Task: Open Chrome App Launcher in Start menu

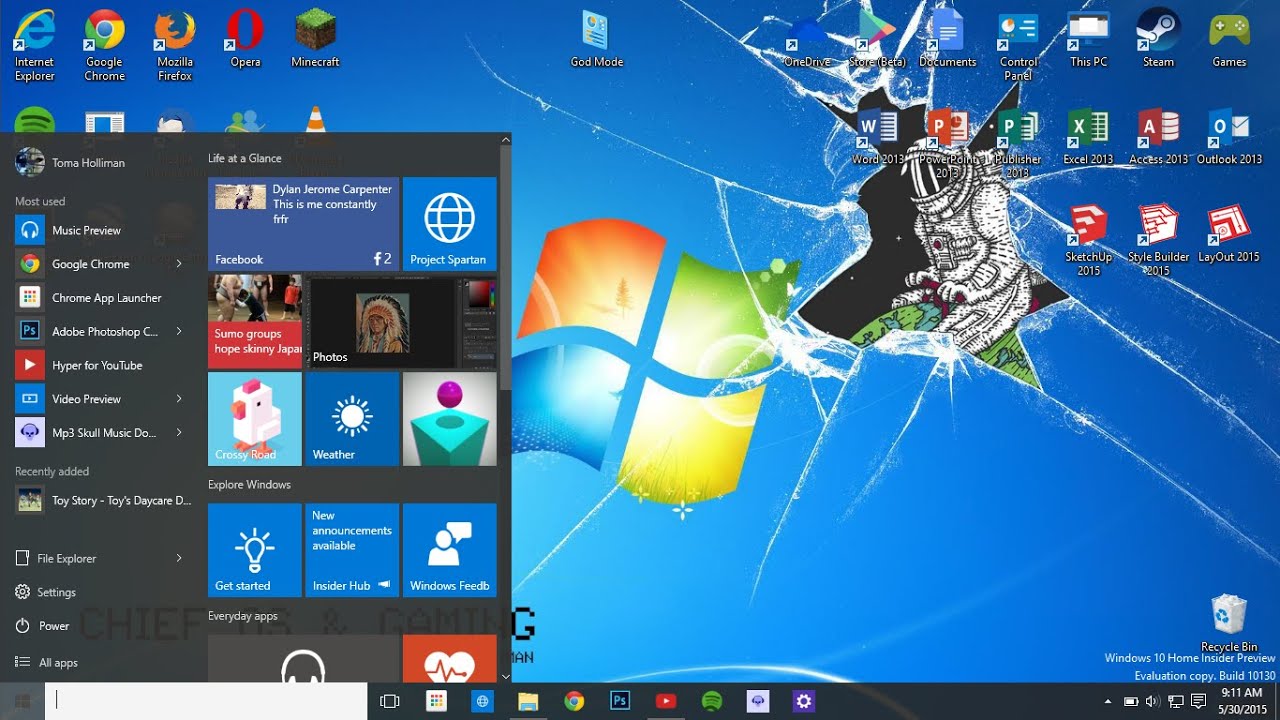Action: click(100, 298)
